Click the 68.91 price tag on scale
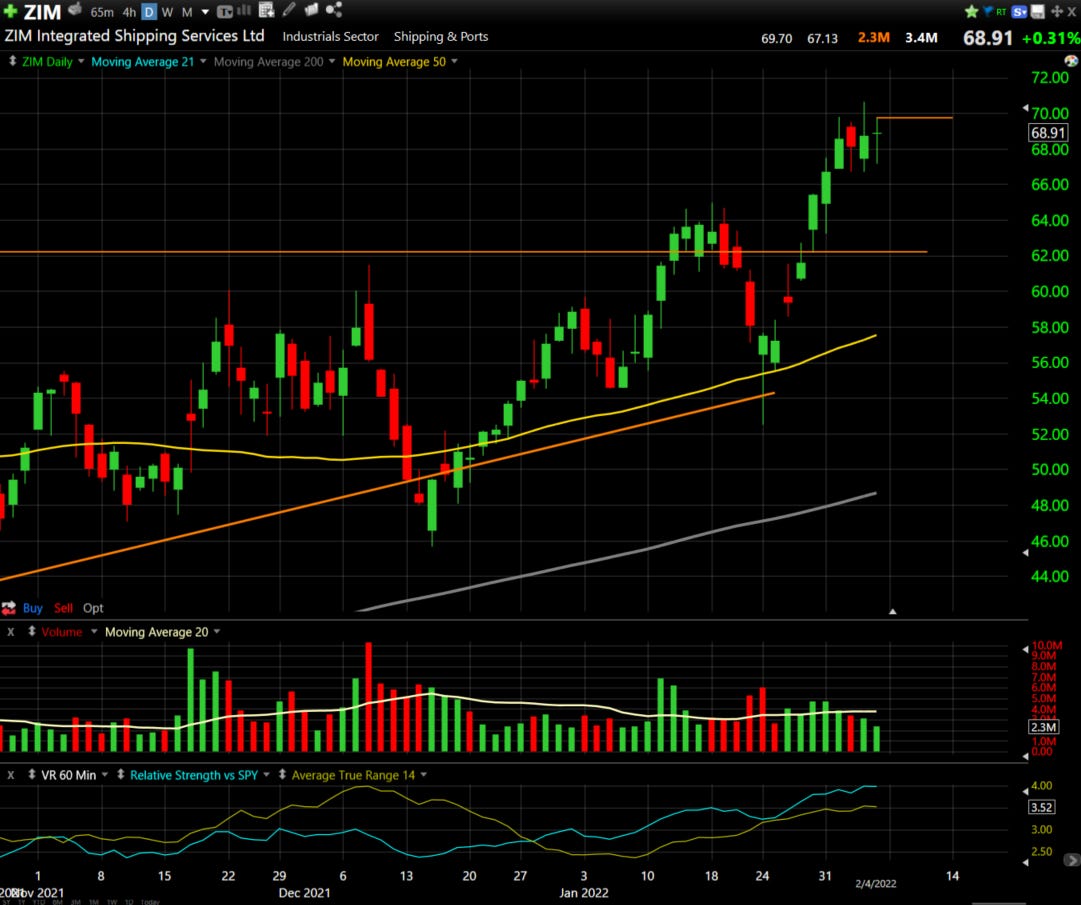 pyautogui.click(x=1048, y=132)
